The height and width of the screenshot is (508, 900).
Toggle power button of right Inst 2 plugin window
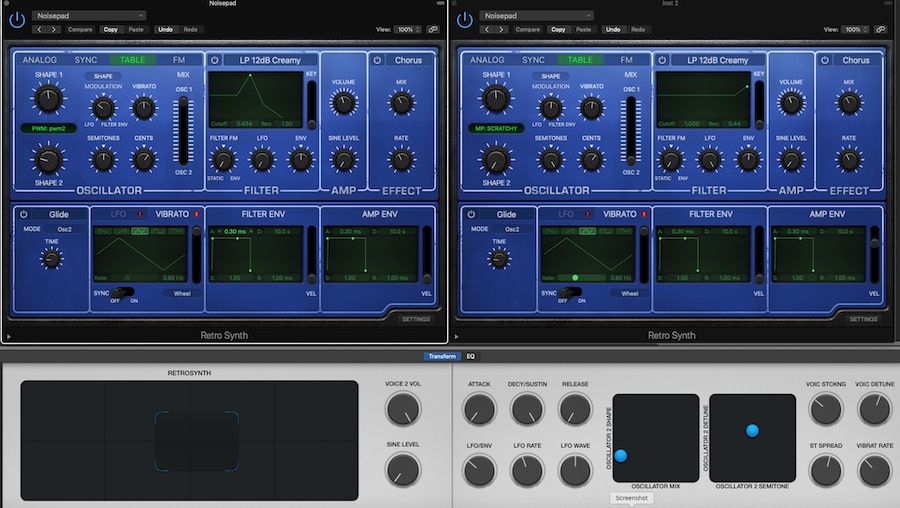(x=464, y=20)
